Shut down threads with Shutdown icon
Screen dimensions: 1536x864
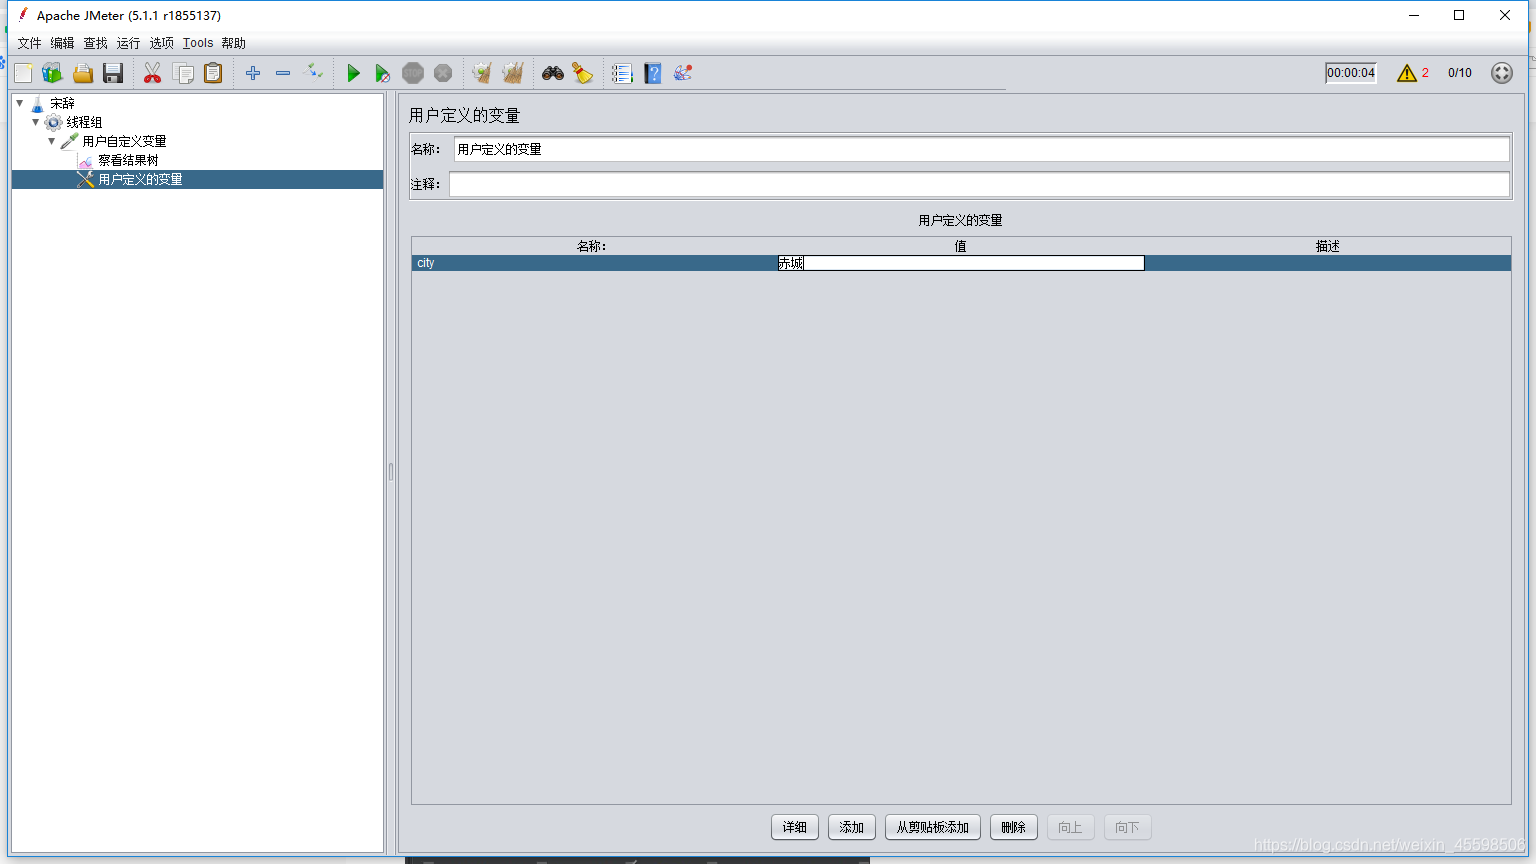tap(443, 73)
